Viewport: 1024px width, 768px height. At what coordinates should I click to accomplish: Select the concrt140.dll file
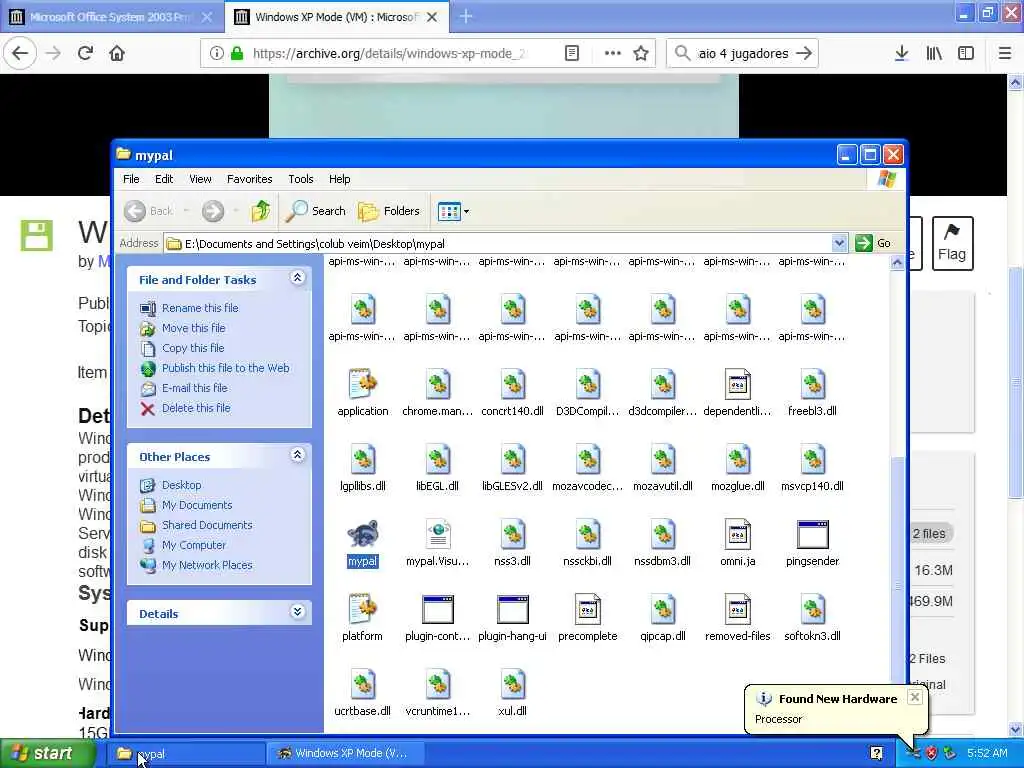(512, 385)
